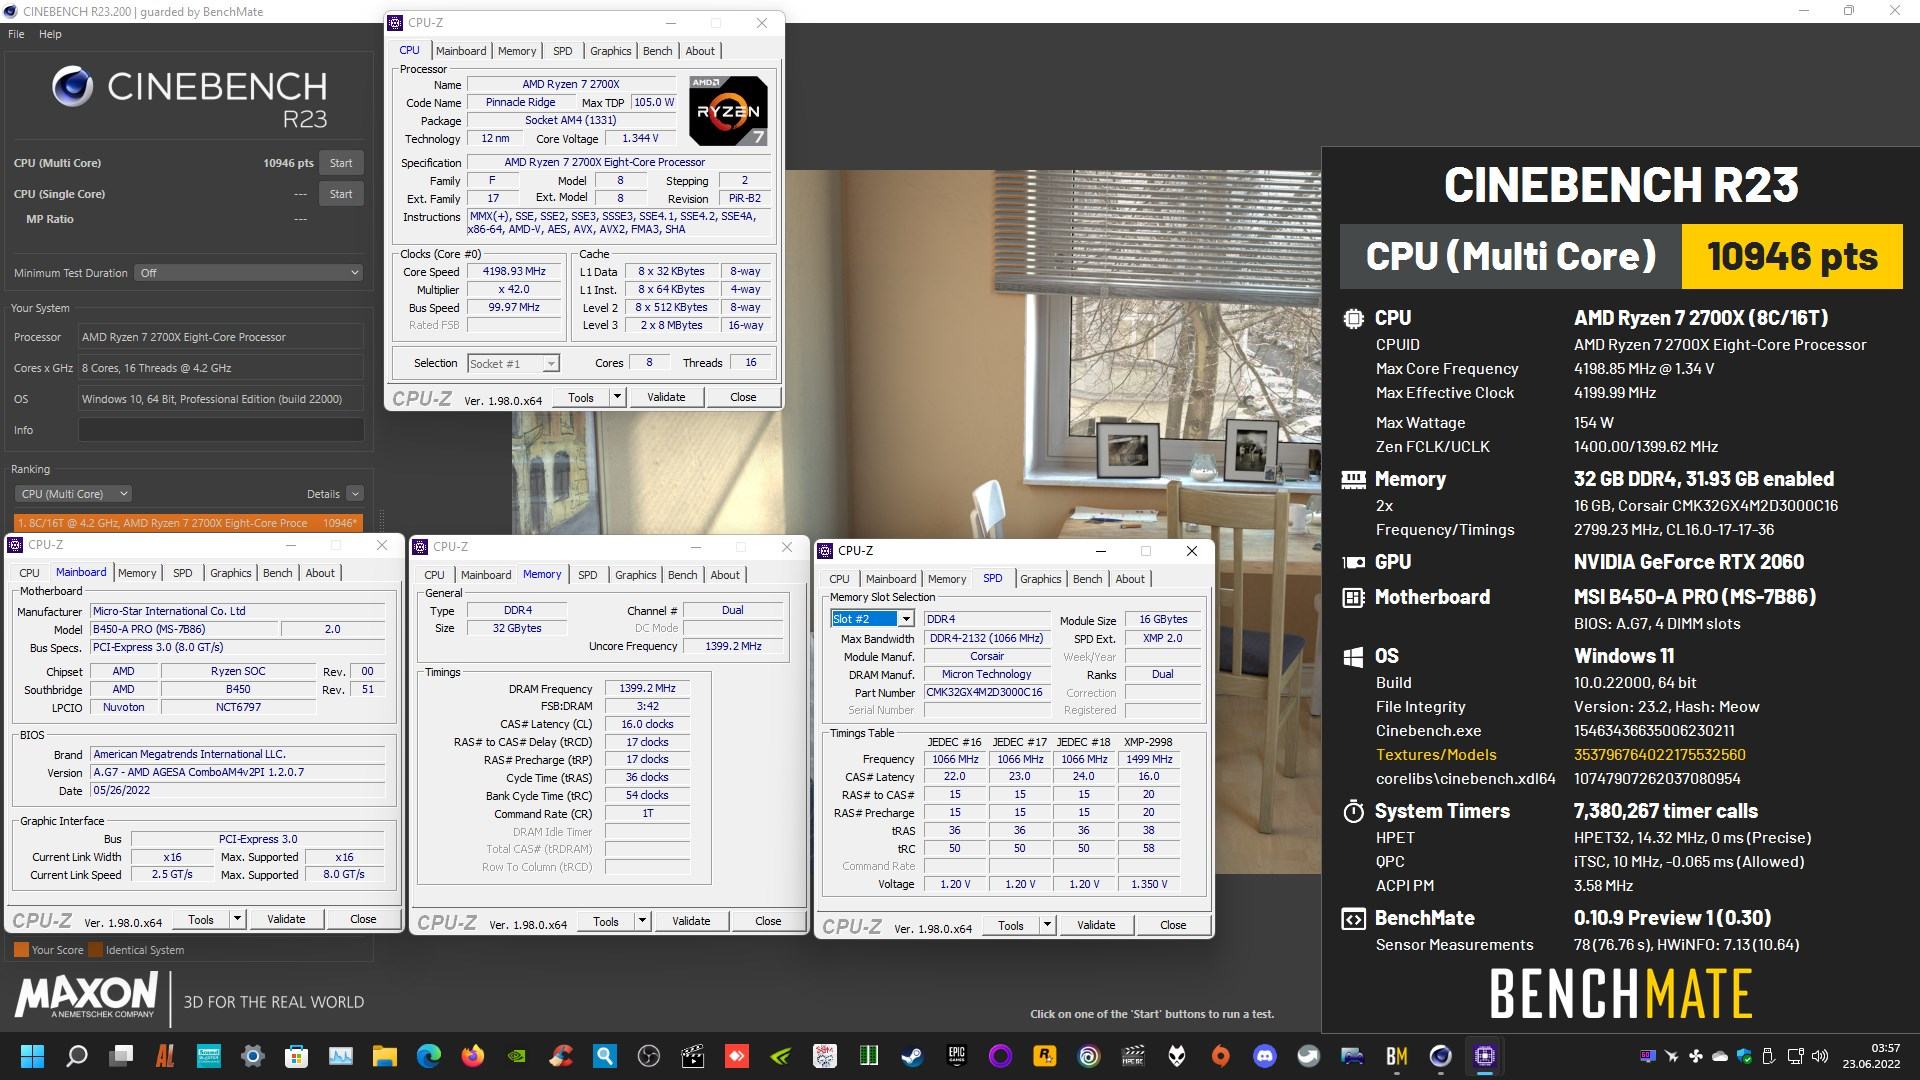
Task: Open the taskbar Settings gear icon
Action: tap(253, 1056)
